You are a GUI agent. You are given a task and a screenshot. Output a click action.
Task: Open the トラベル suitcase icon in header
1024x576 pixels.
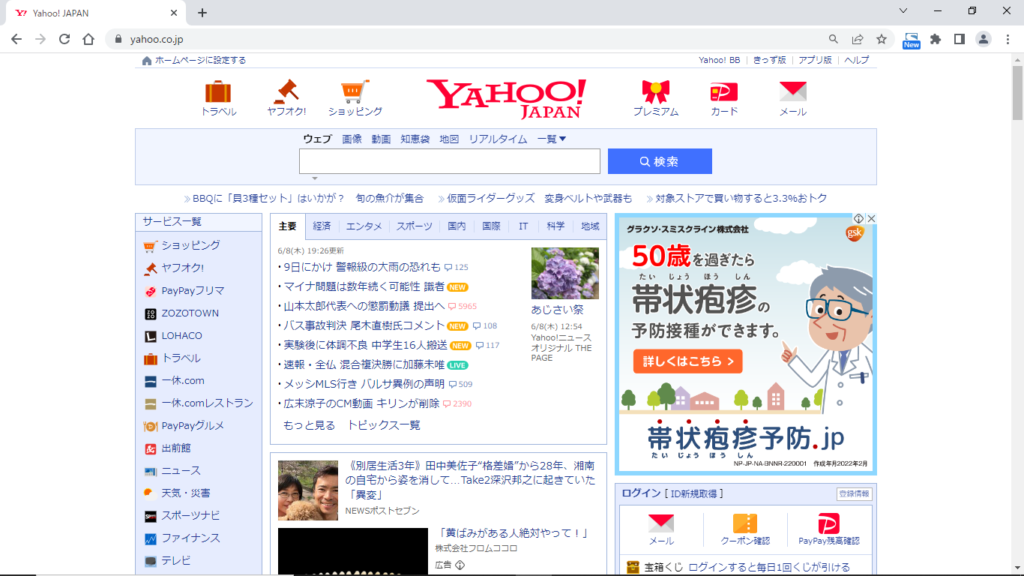pos(218,92)
